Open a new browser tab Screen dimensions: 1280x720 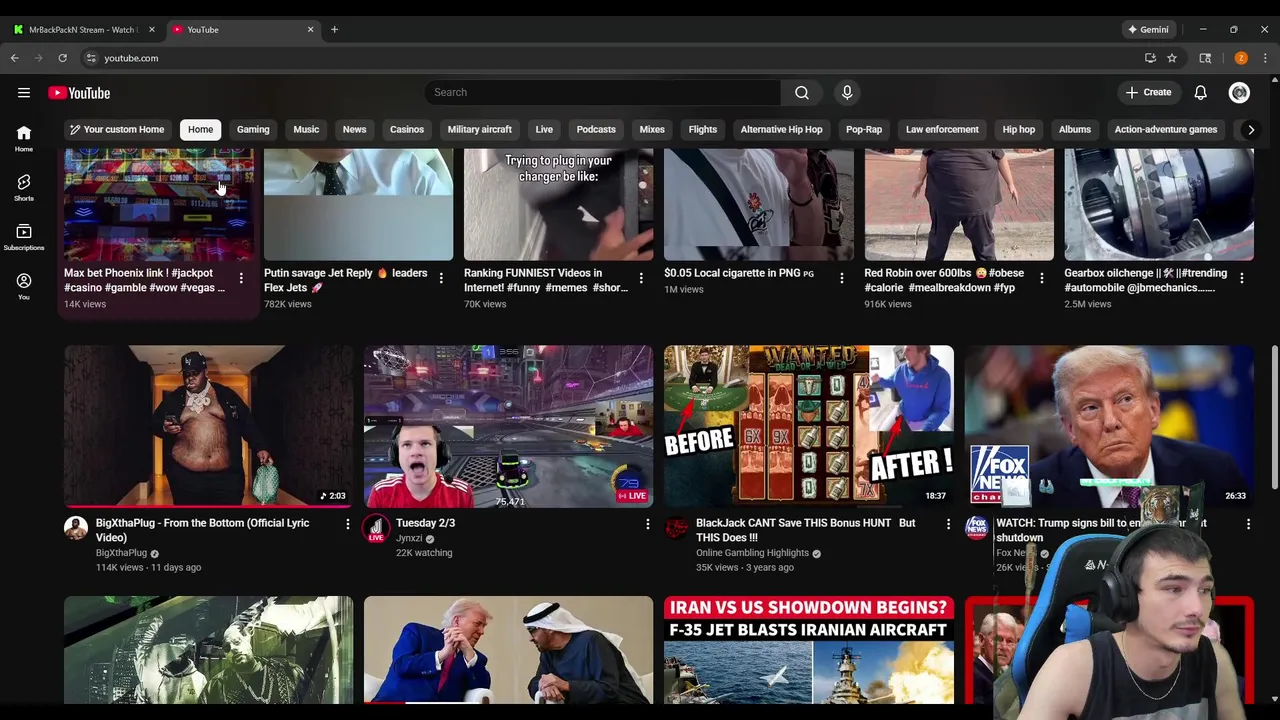pyautogui.click(x=334, y=29)
